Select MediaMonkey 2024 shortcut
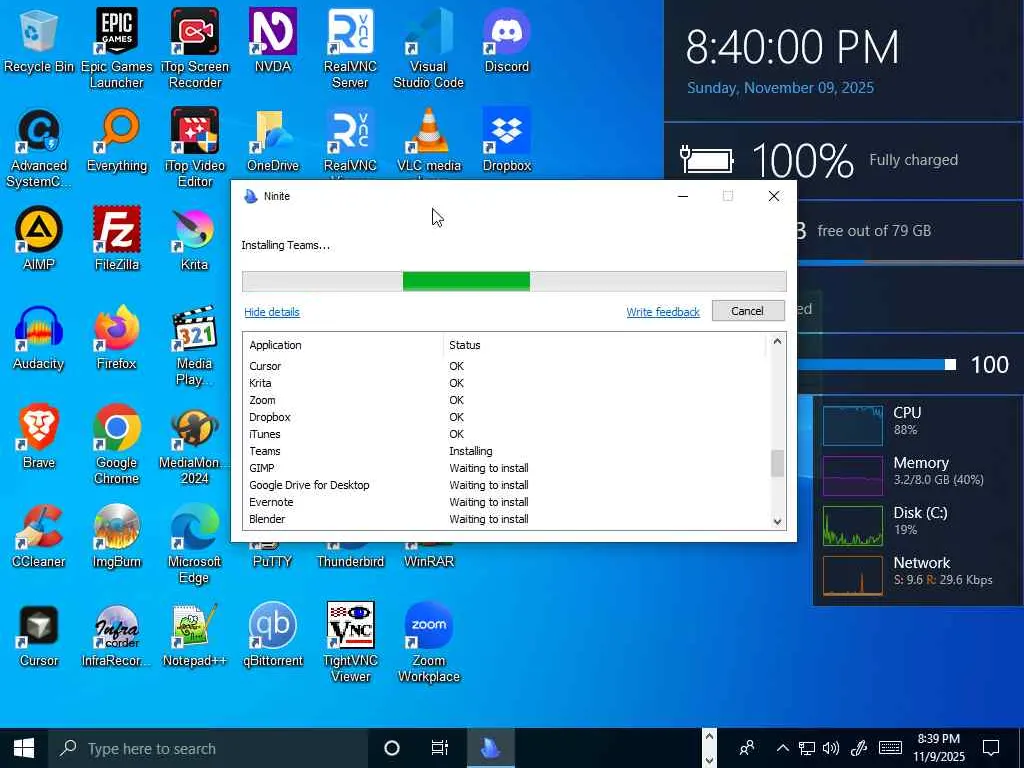This screenshot has height=768, width=1024. point(195,445)
